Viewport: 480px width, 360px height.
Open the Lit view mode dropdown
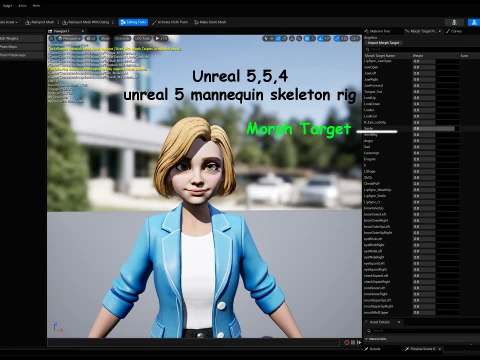(90, 38)
